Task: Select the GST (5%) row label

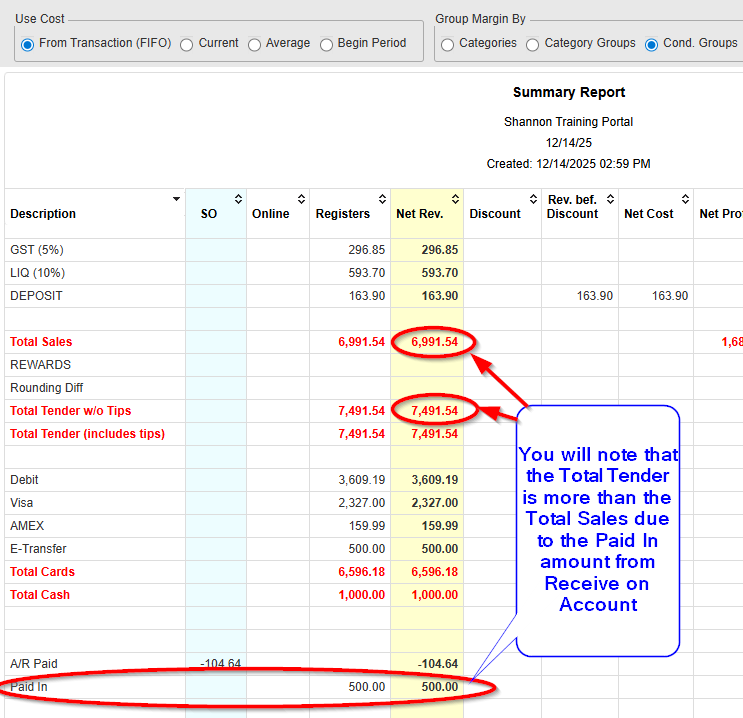Action: click(37, 250)
